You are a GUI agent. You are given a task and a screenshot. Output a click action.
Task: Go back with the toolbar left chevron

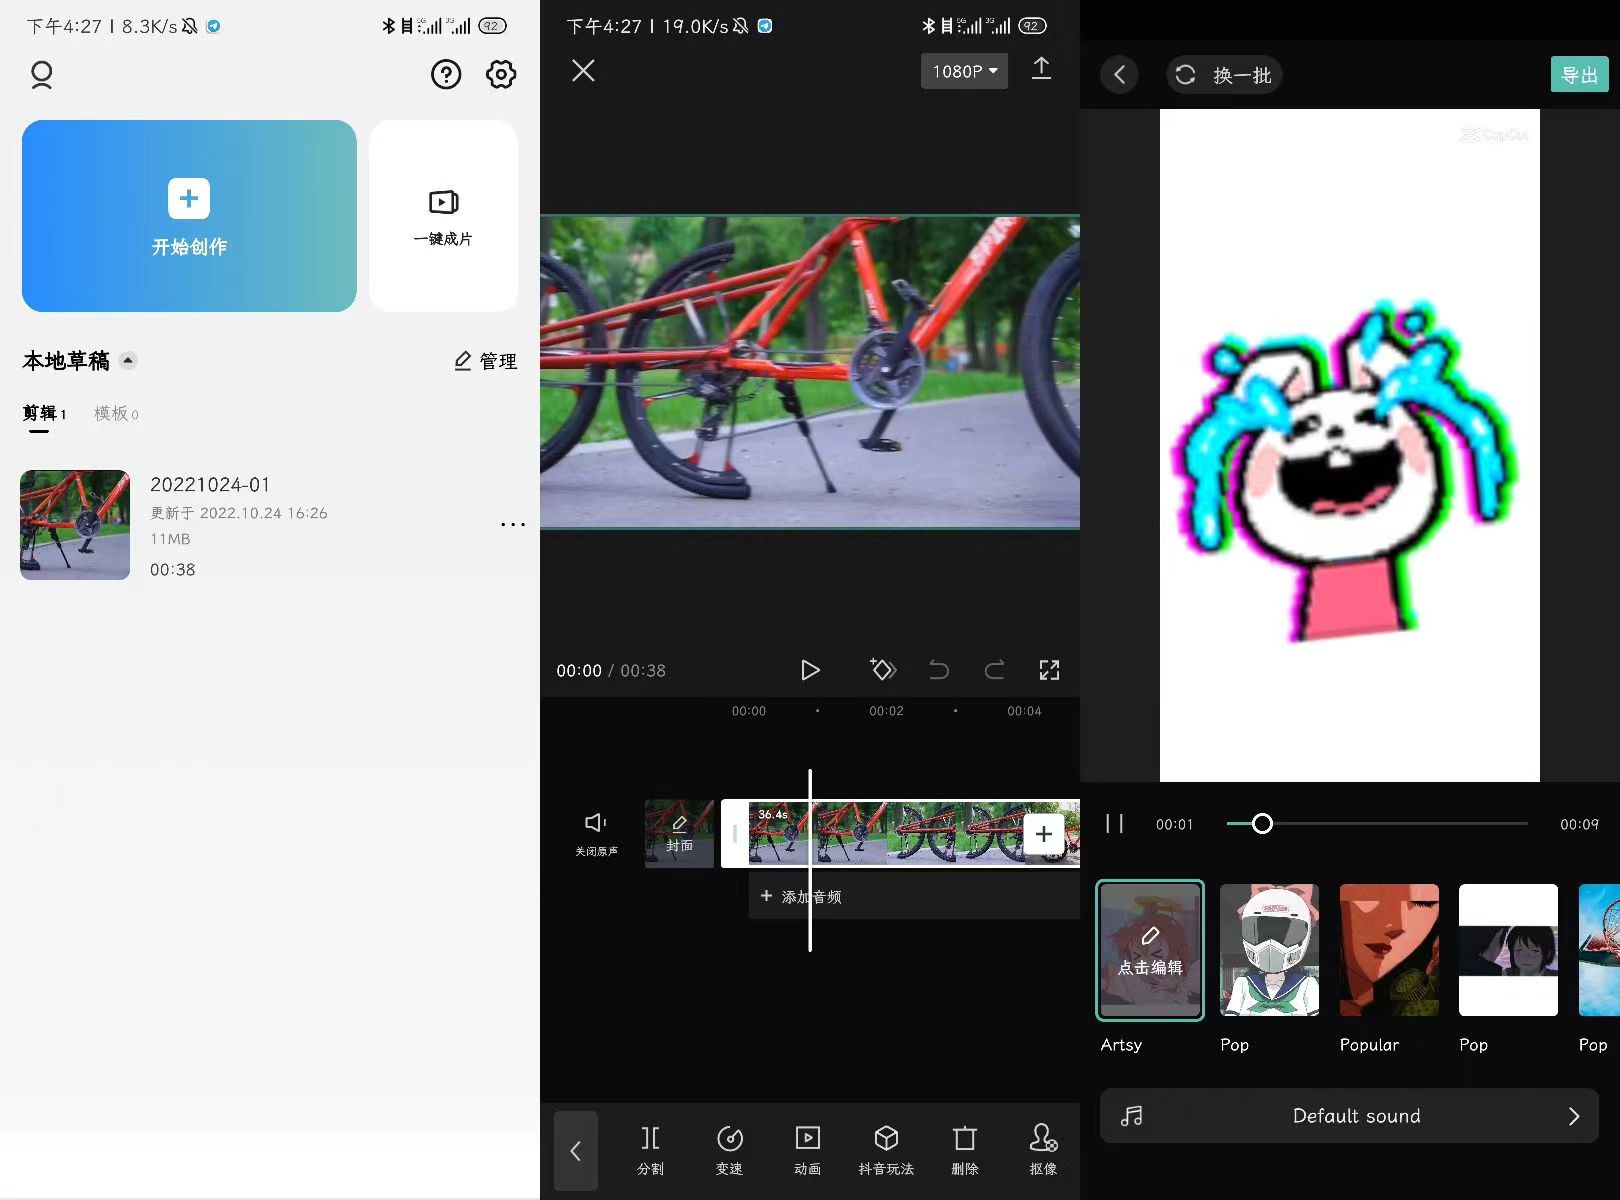pyautogui.click(x=576, y=1151)
